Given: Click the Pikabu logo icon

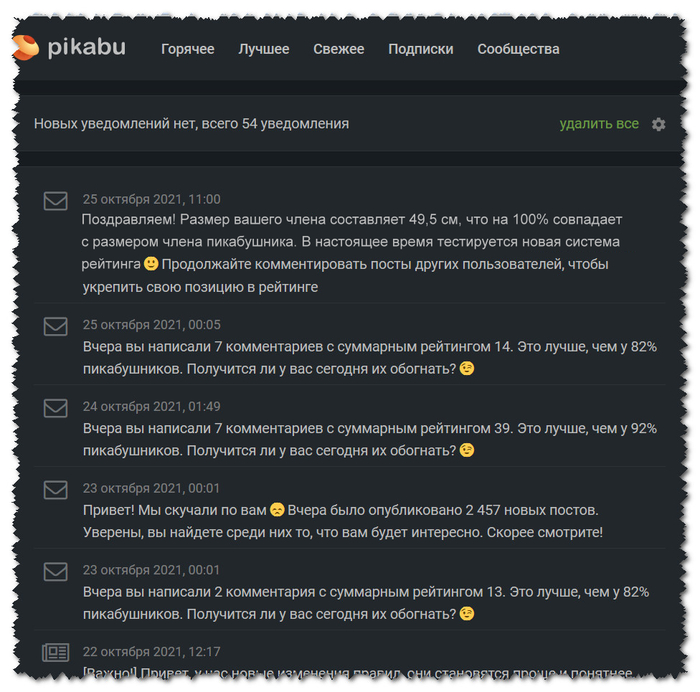Looking at the screenshot, I should tap(26, 46).
